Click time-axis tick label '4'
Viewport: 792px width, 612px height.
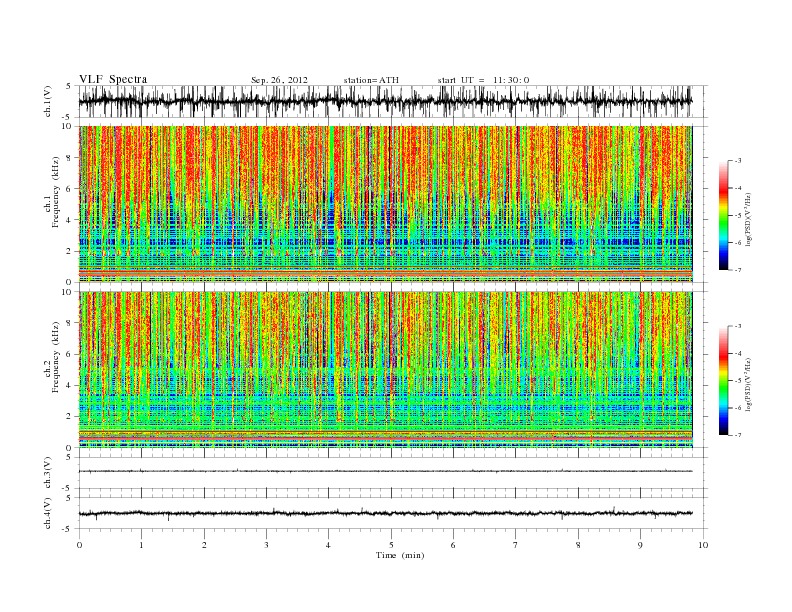pos(329,545)
